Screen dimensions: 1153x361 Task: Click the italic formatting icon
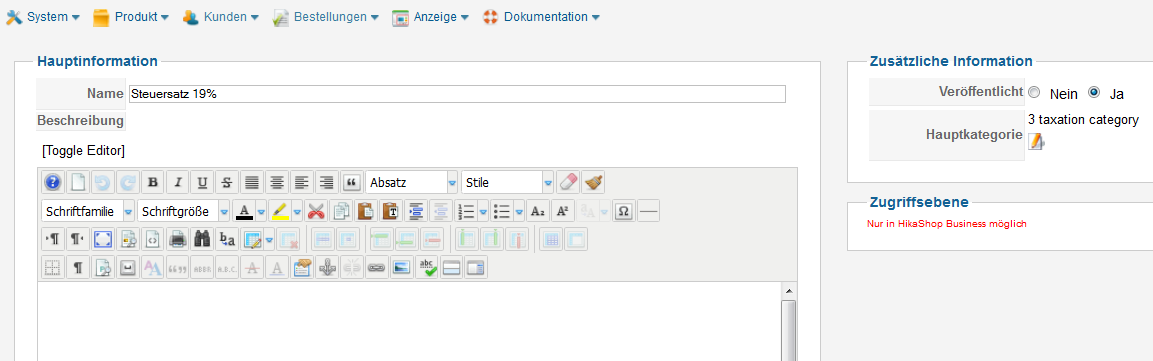click(x=178, y=182)
